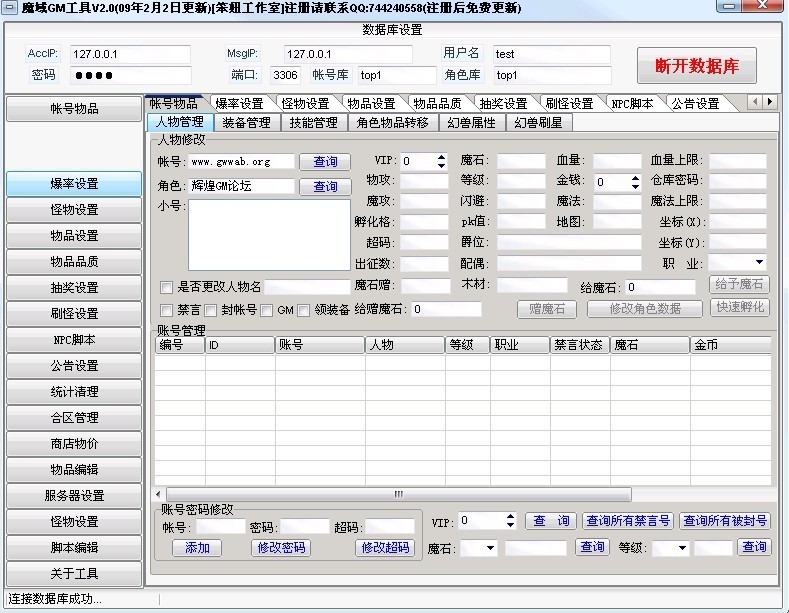Select 抽奖设置 in the left sidebar

[x=75, y=288]
